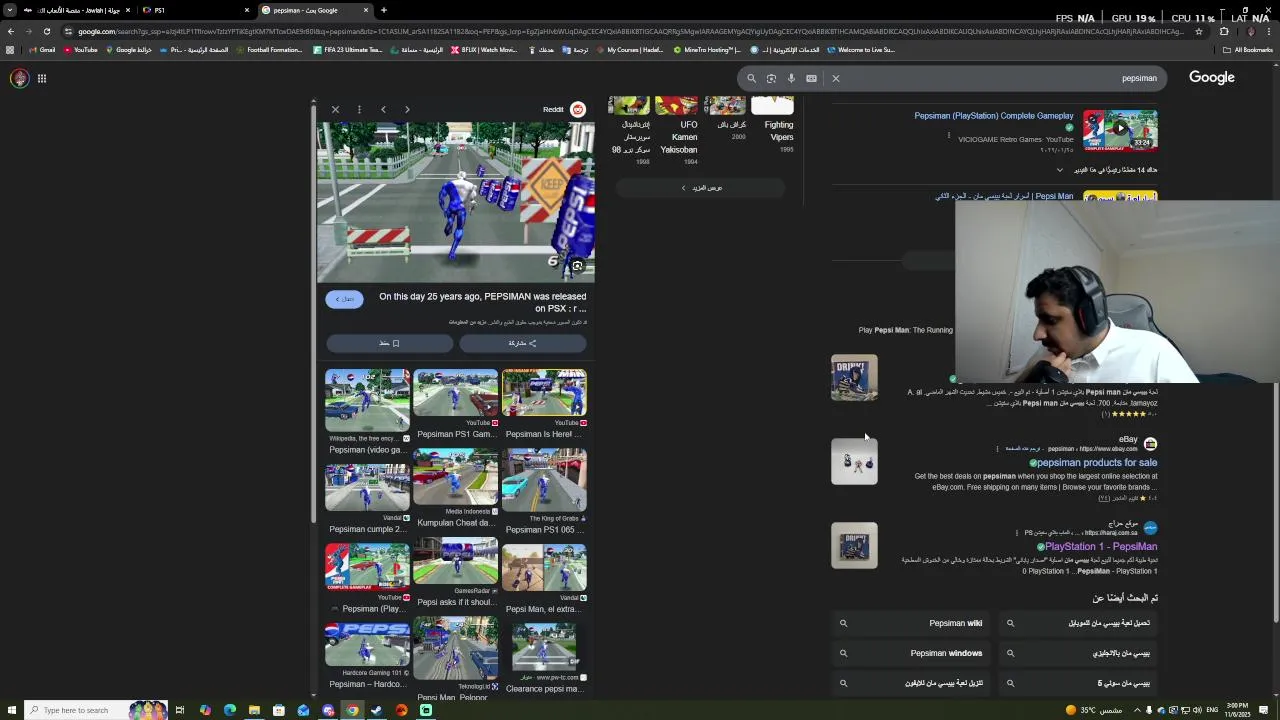Open the 'Pepsiman PS1 065' thumbnail
The height and width of the screenshot is (720, 1280).
(x=544, y=480)
